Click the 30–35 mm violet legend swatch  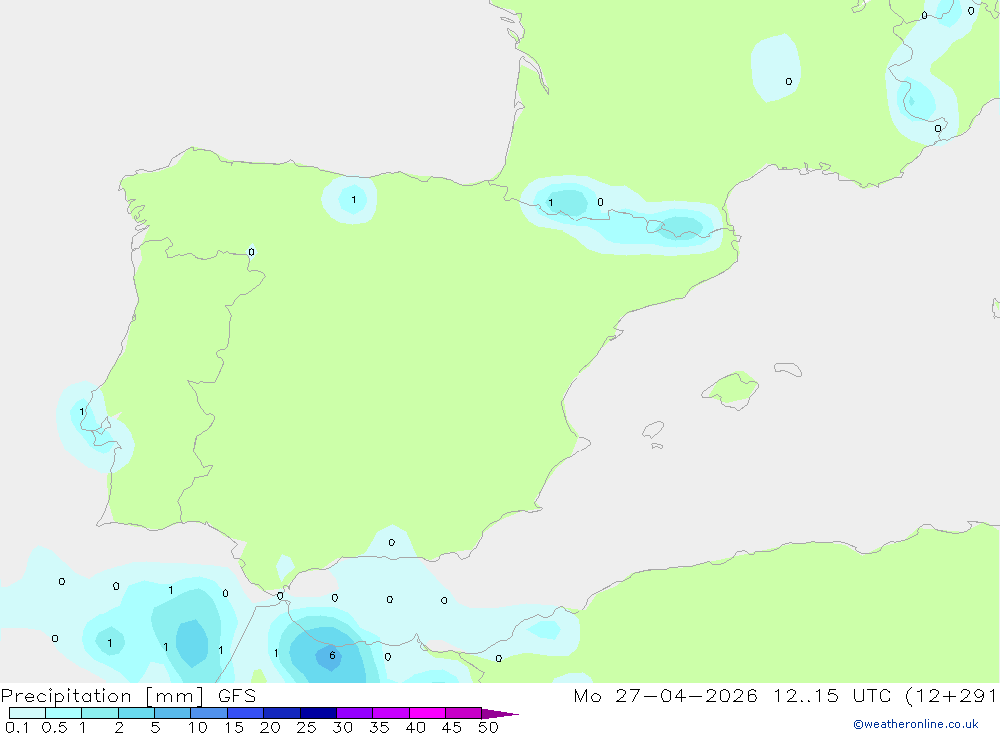click(x=355, y=713)
